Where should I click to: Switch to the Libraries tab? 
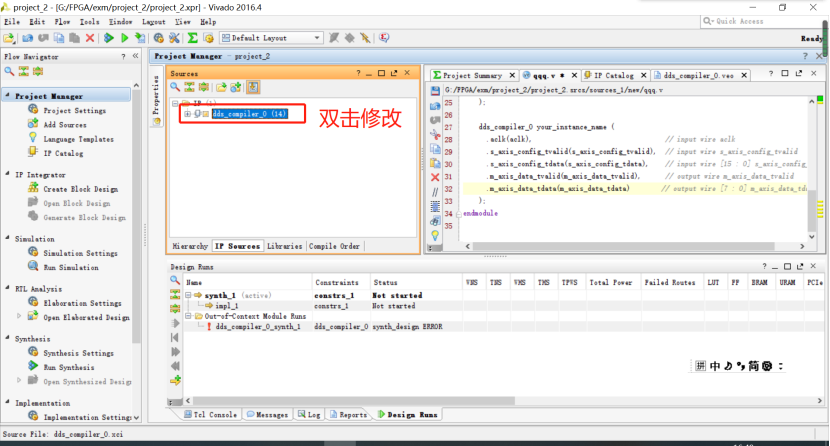pyautogui.click(x=284, y=246)
